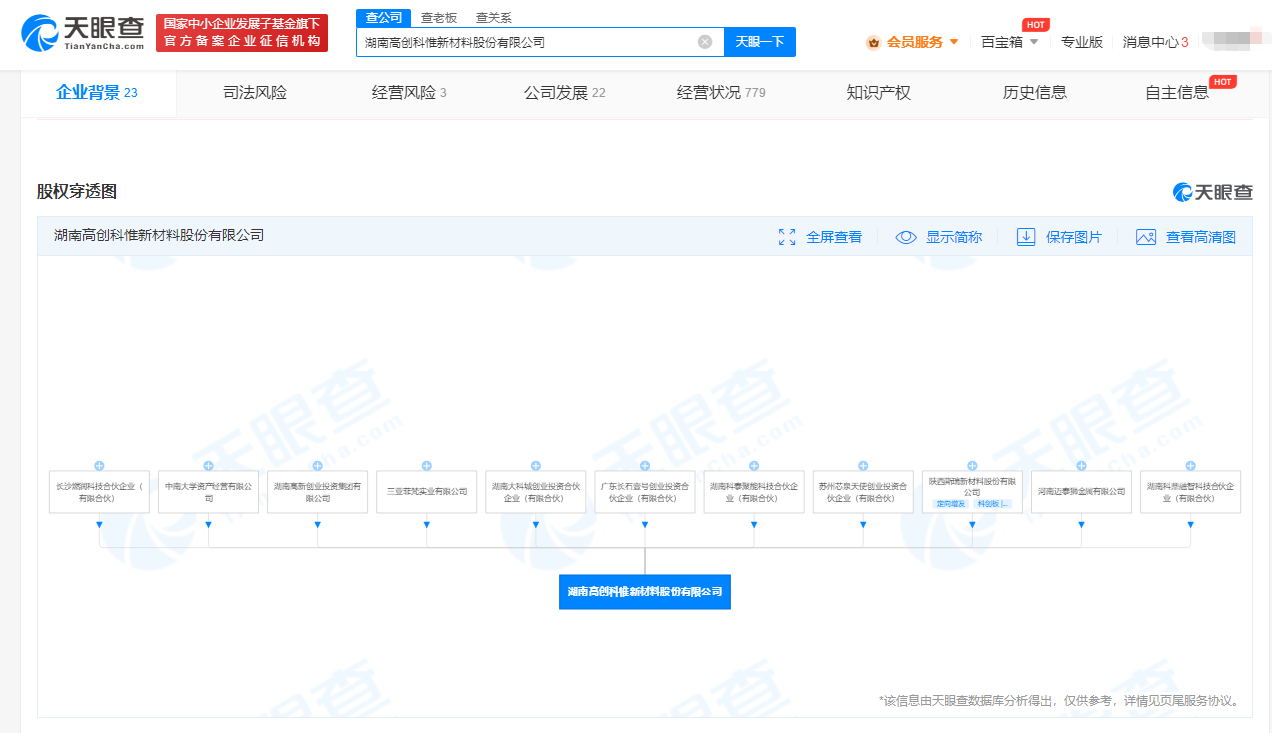The height and width of the screenshot is (733, 1272).
Task: Expand the plus above the 苏州 investment node
Action: [x=862, y=466]
